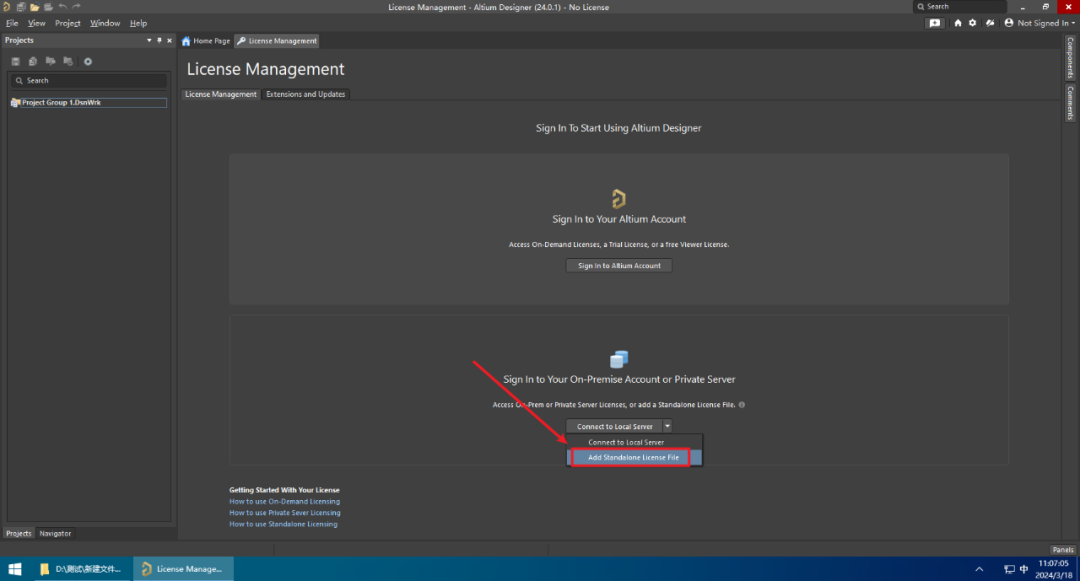Click the feedback speech bubble icon
The width and height of the screenshot is (1080, 581).
[x=935, y=23]
